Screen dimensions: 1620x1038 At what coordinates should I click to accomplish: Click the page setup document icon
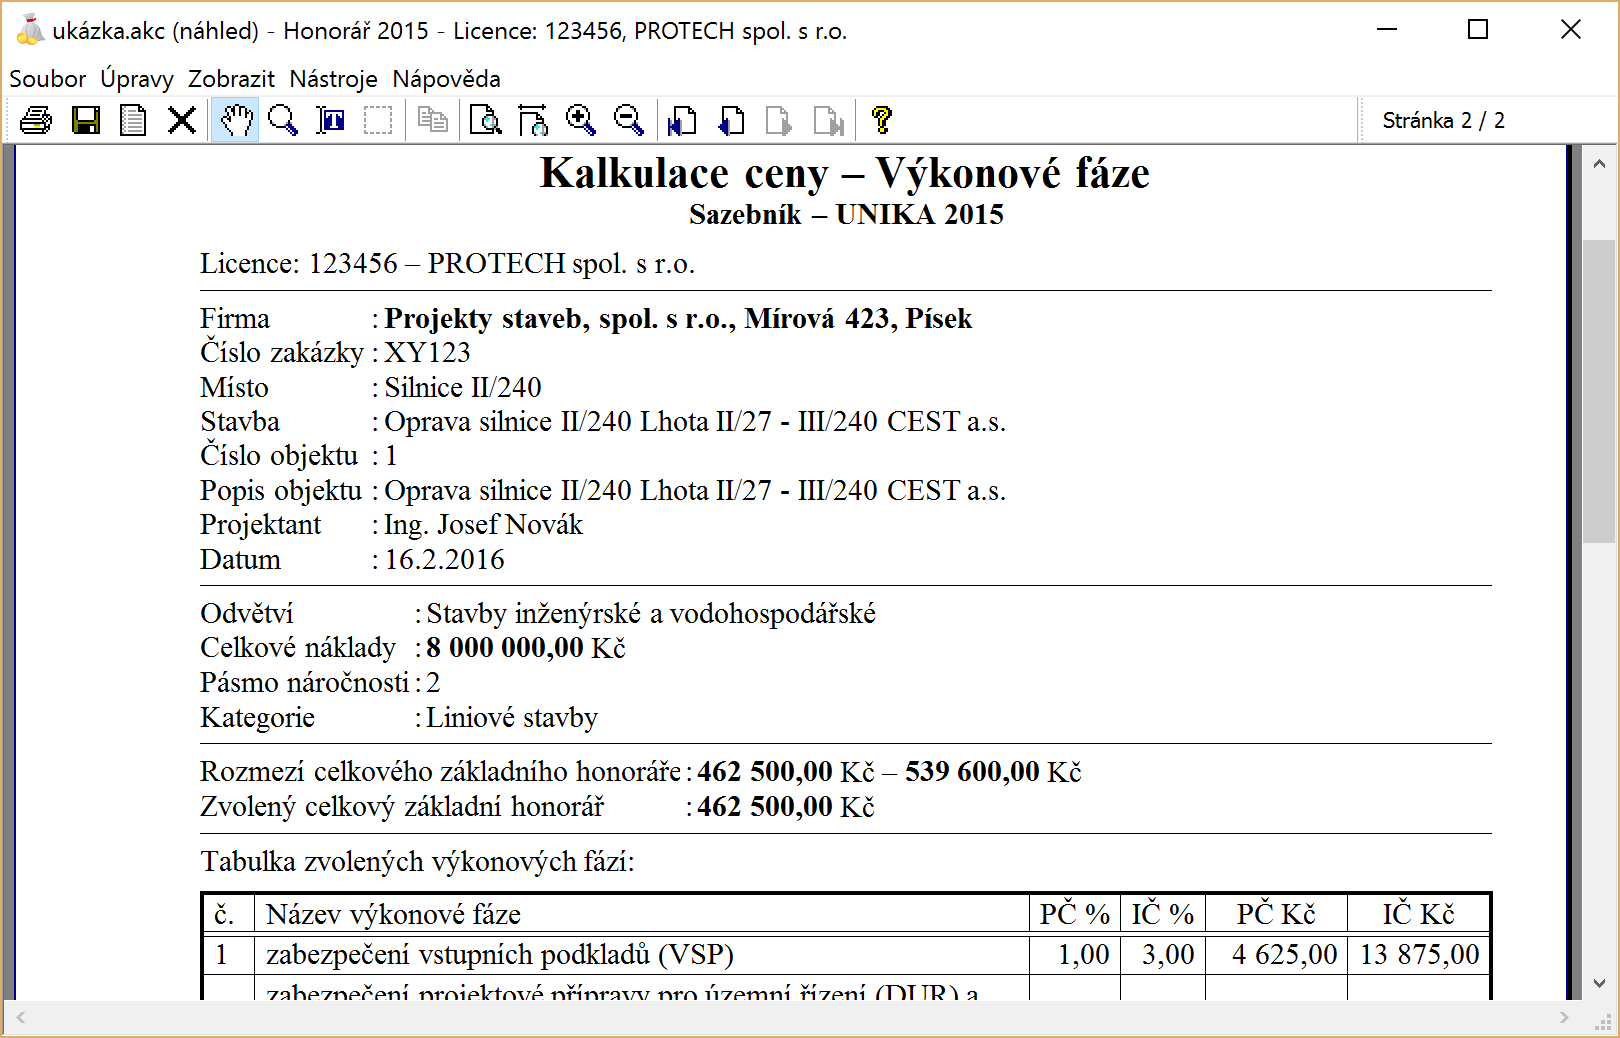[x=133, y=121]
